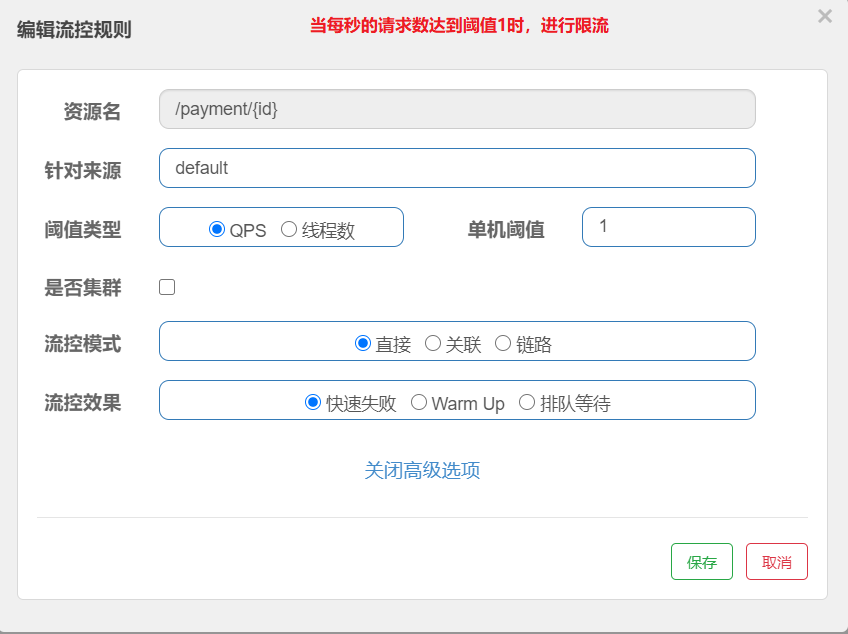The image size is (848, 634).
Task: Click the 编辑流控规则 dialog title
Action: tap(74, 30)
